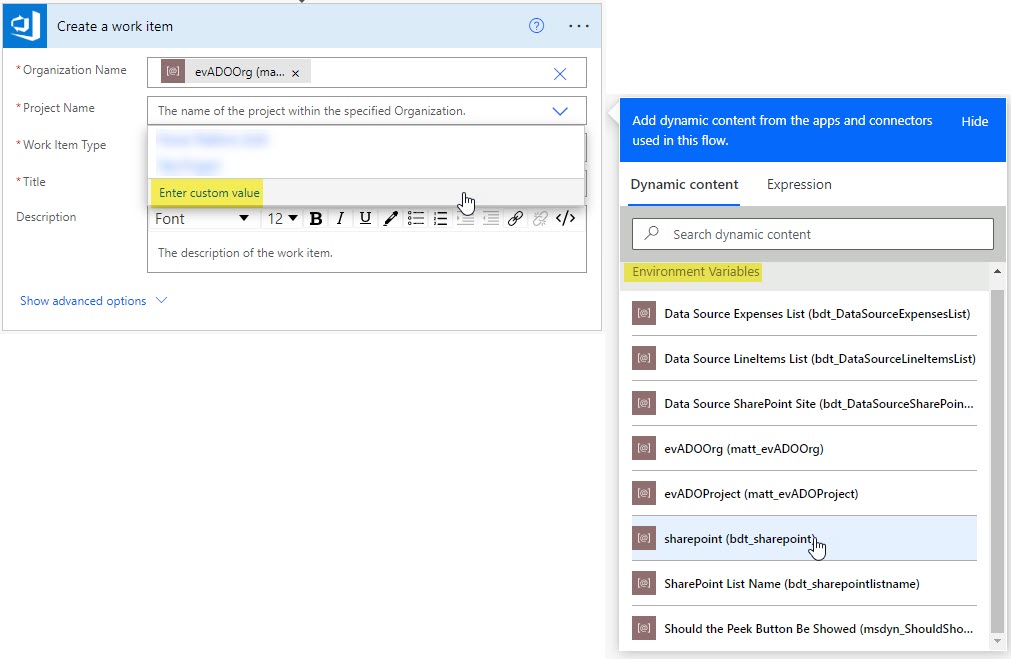The height and width of the screenshot is (659, 1011).
Task: Remove the evADOOrg token from Organization Name
Action: coord(295,73)
